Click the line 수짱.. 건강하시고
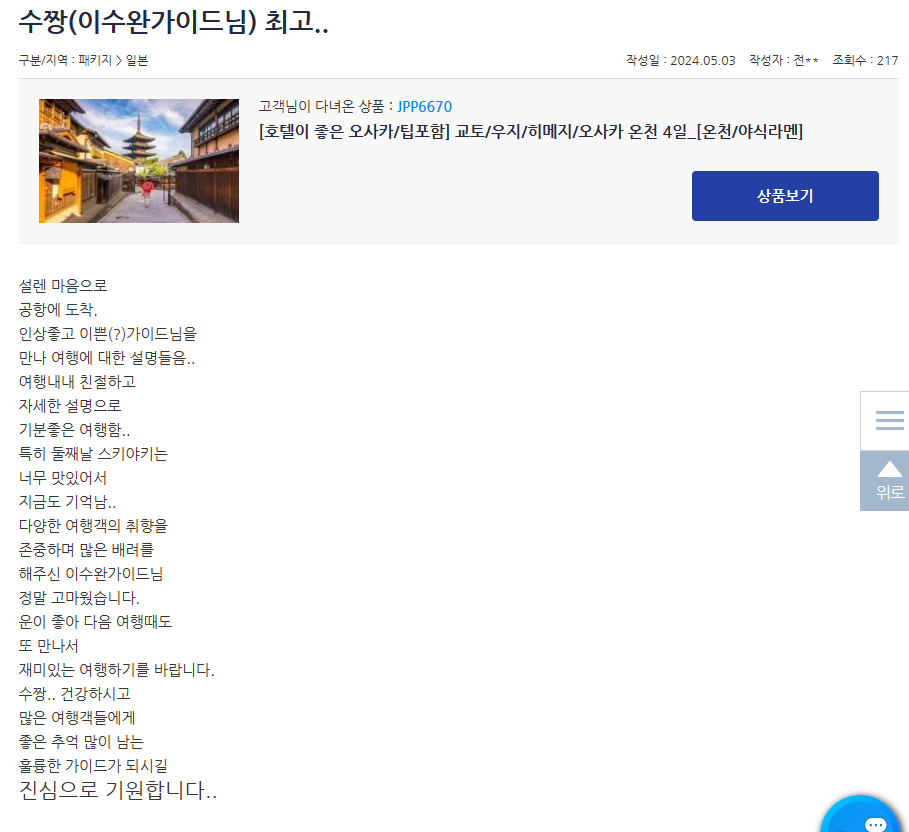The width and height of the screenshot is (909, 832). [74, 694]
